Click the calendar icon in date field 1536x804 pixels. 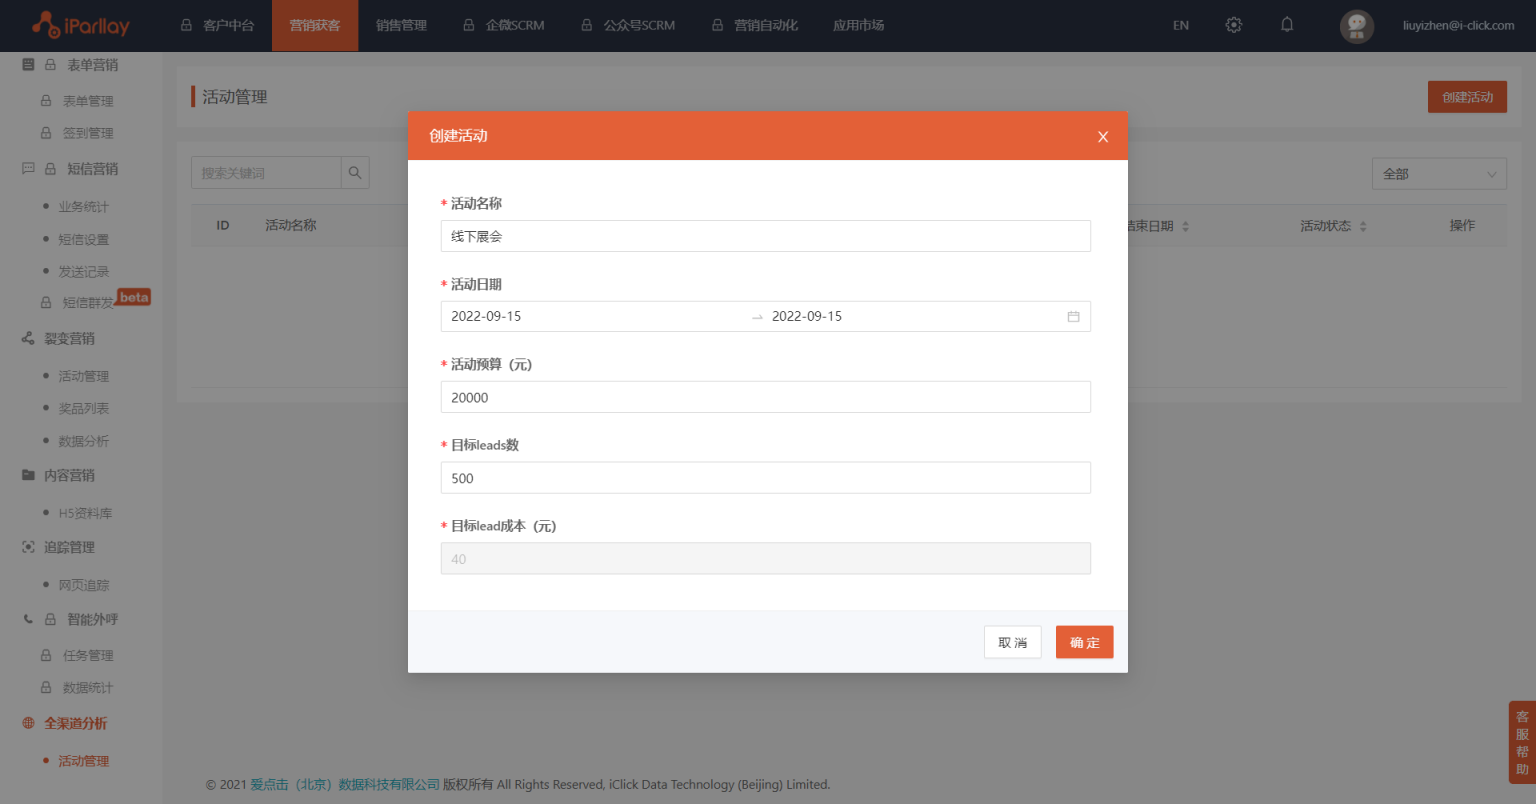(x=1073, y=317)
